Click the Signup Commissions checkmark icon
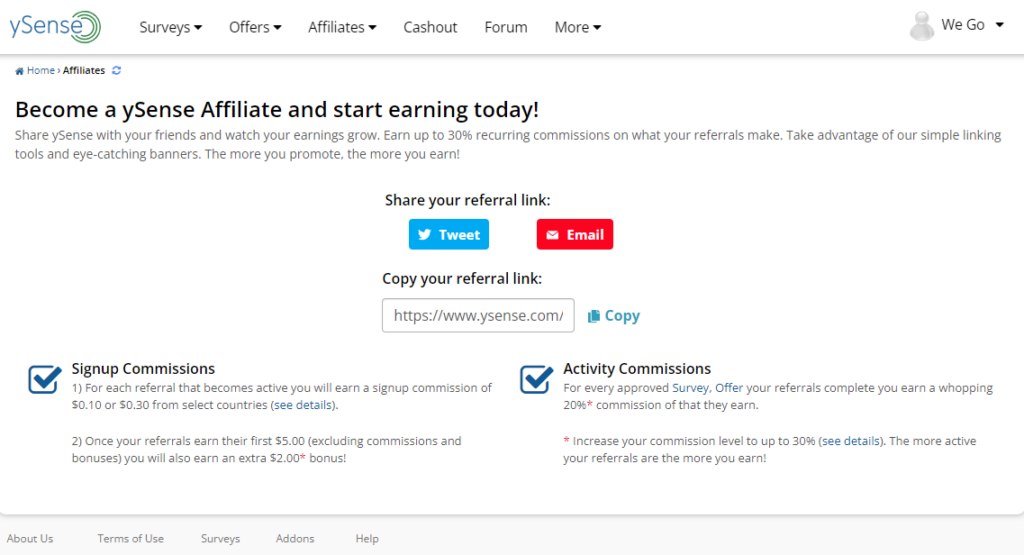Image resolution: width=1024 pixels, height=555 pixels. [x=45, y=379]
